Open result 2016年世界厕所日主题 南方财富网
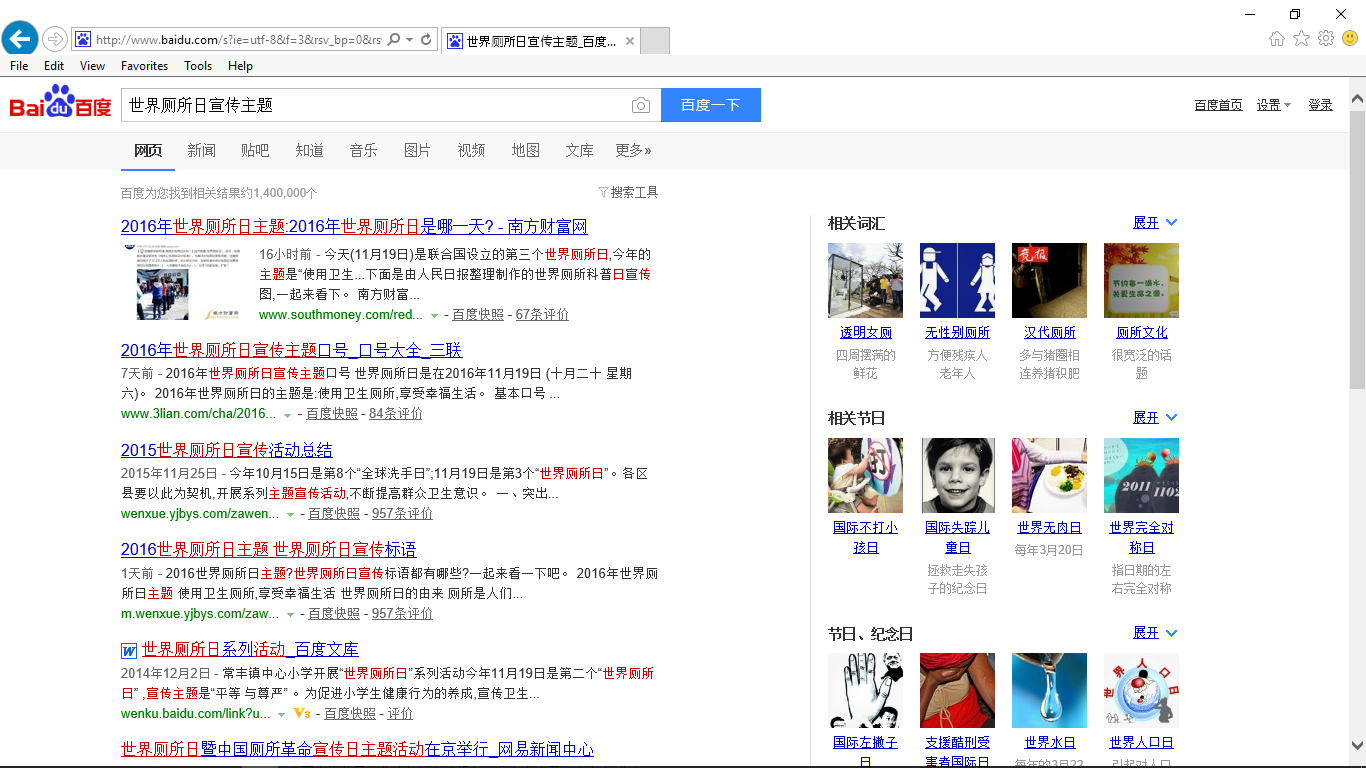1366x768 pixels. tap(354, 226)
